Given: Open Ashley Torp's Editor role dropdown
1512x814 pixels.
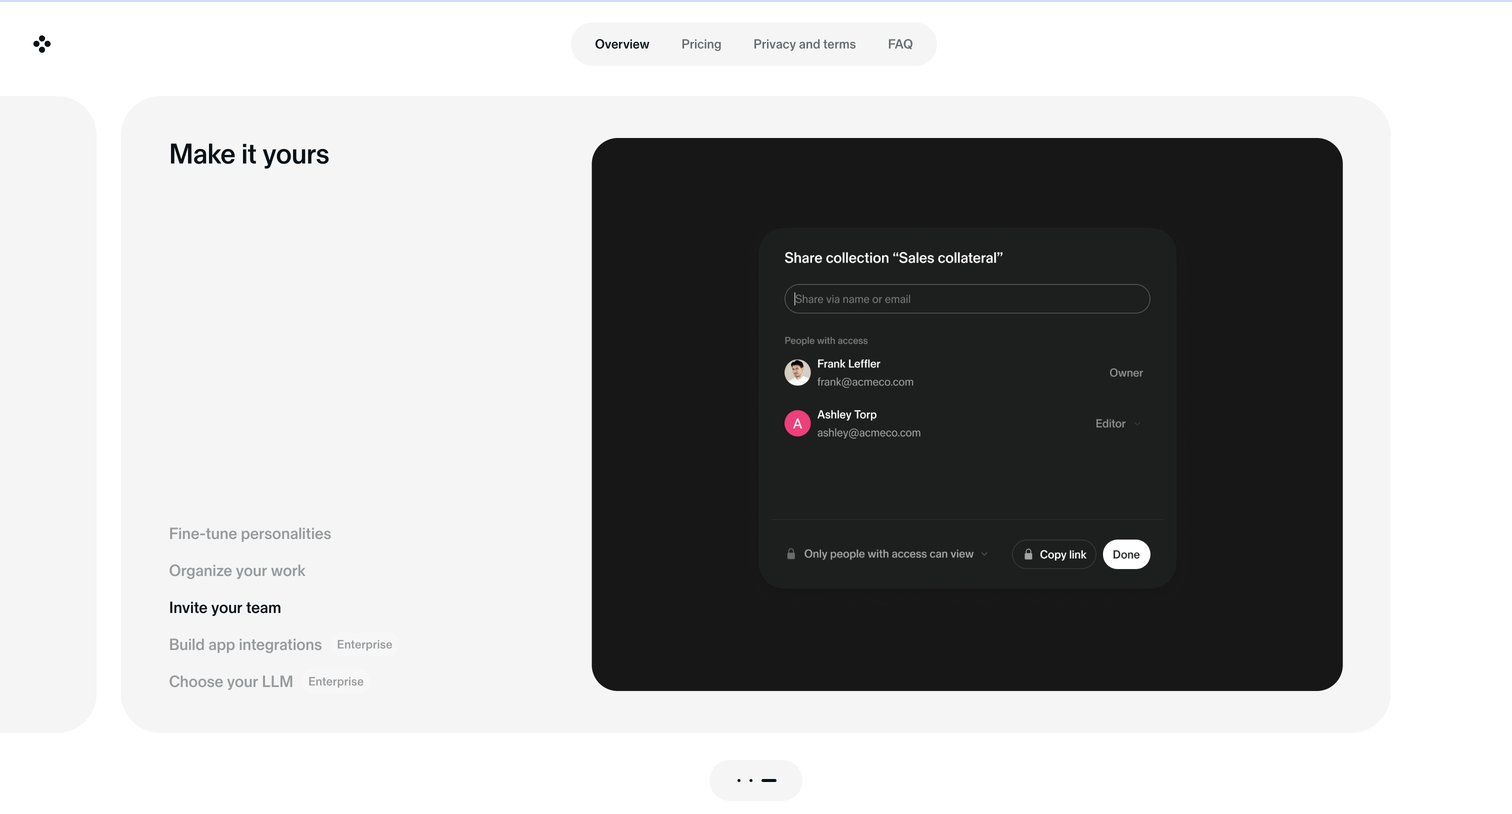Looking at the screenshot, I should pos(1118,424).
